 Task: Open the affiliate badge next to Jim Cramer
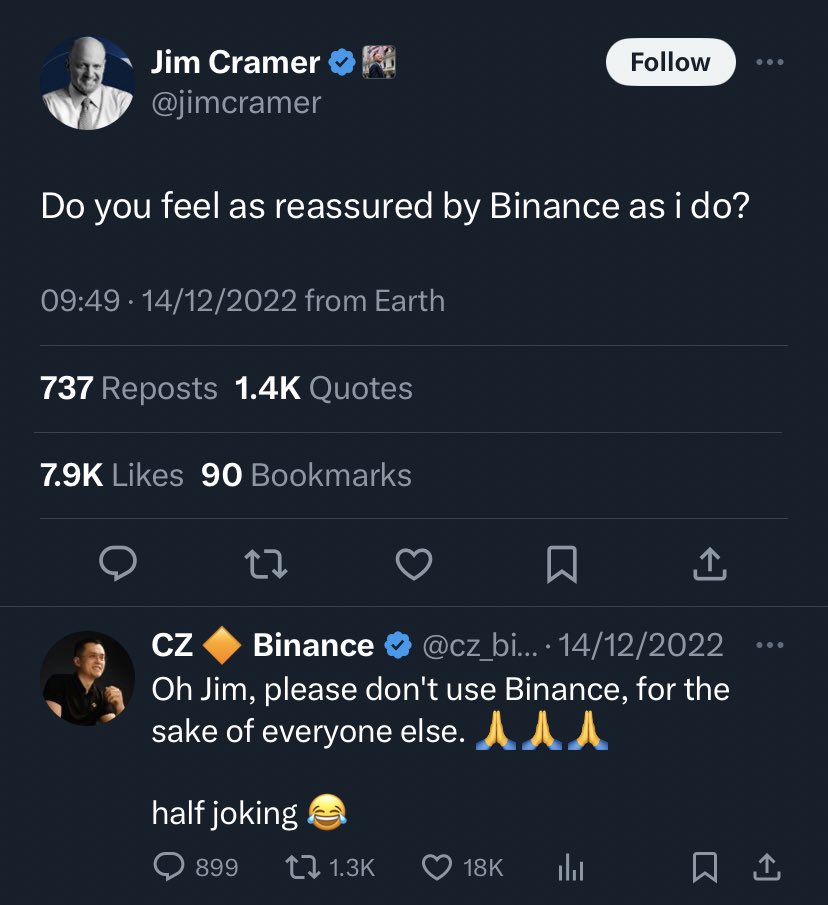click(379, 62)
